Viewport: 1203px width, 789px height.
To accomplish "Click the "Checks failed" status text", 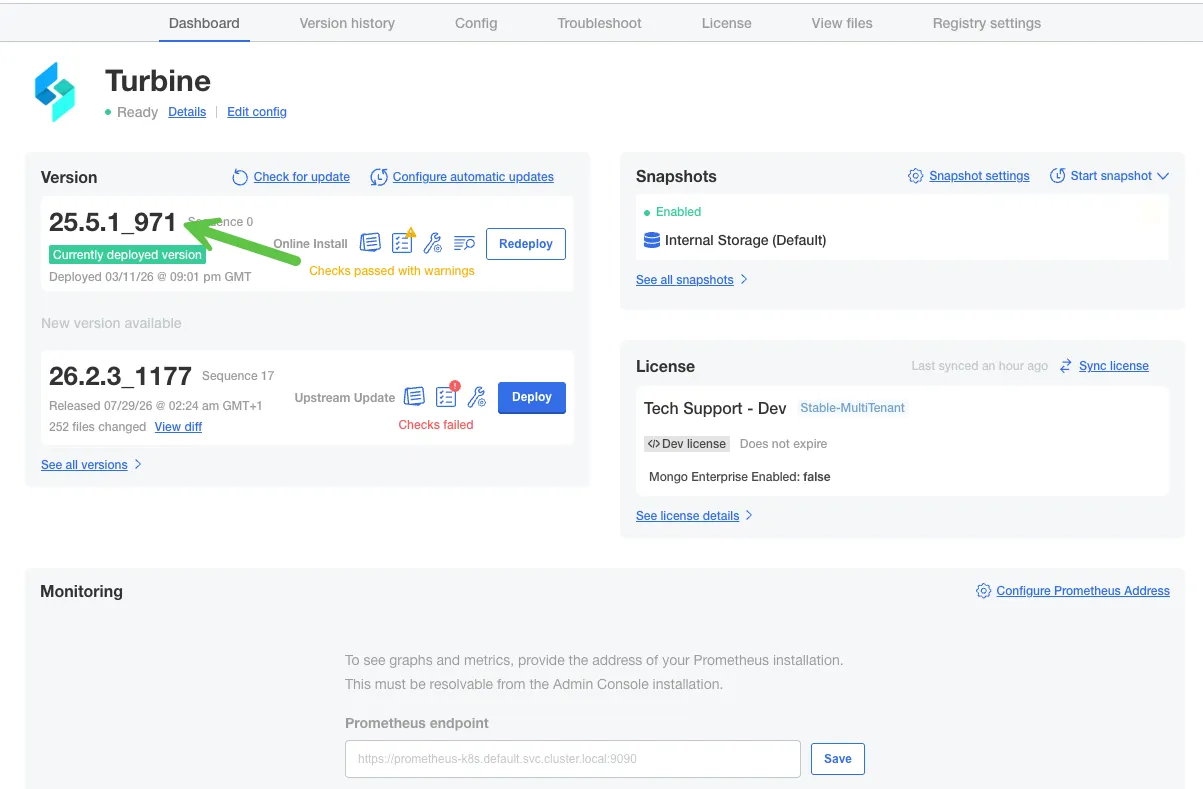I will (436, 425).
